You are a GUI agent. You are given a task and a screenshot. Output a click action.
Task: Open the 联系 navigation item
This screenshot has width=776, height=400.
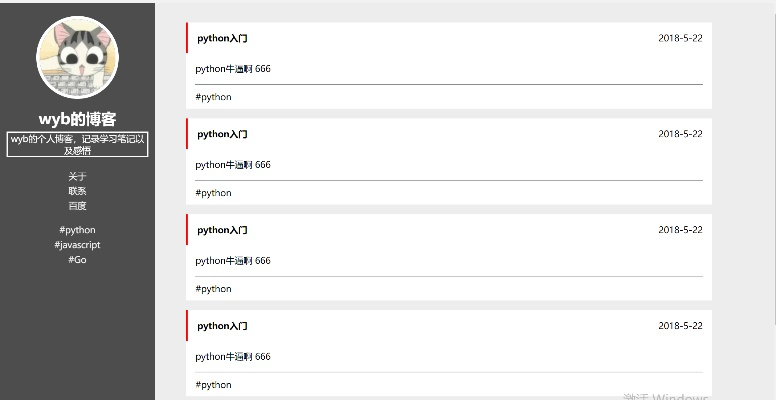pyautogui.click(x=77, y=191)
